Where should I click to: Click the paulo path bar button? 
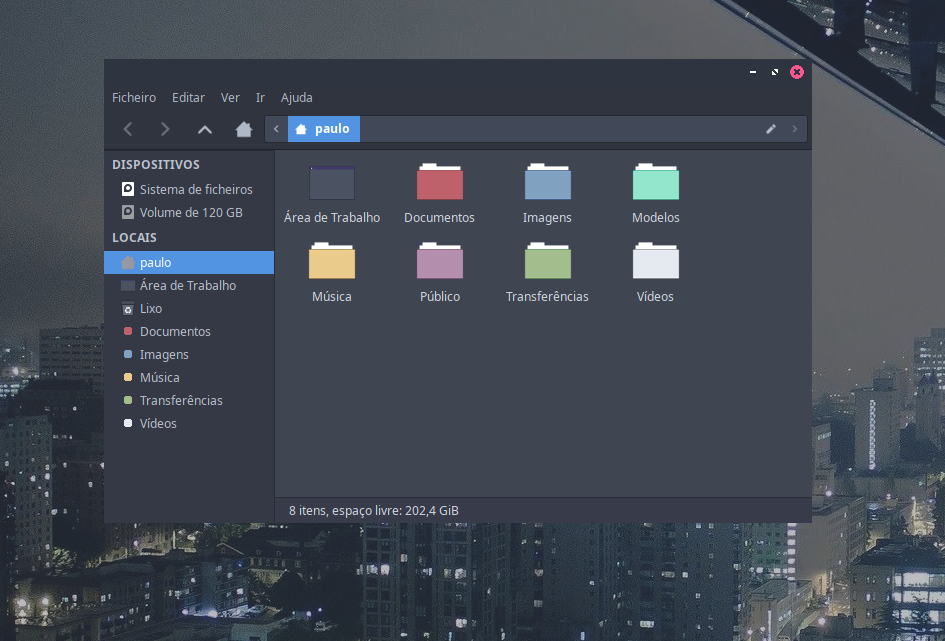click(x=323, y=129)
